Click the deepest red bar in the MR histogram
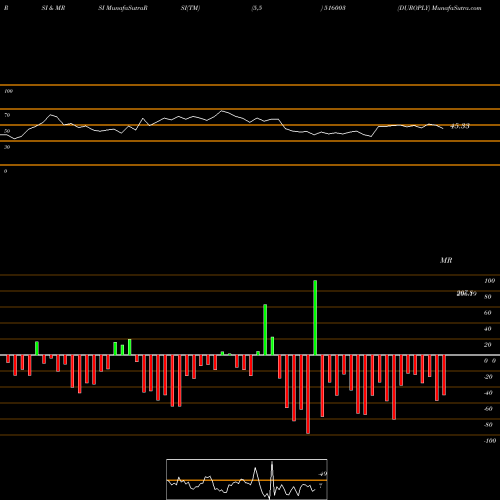 (308, 394)
